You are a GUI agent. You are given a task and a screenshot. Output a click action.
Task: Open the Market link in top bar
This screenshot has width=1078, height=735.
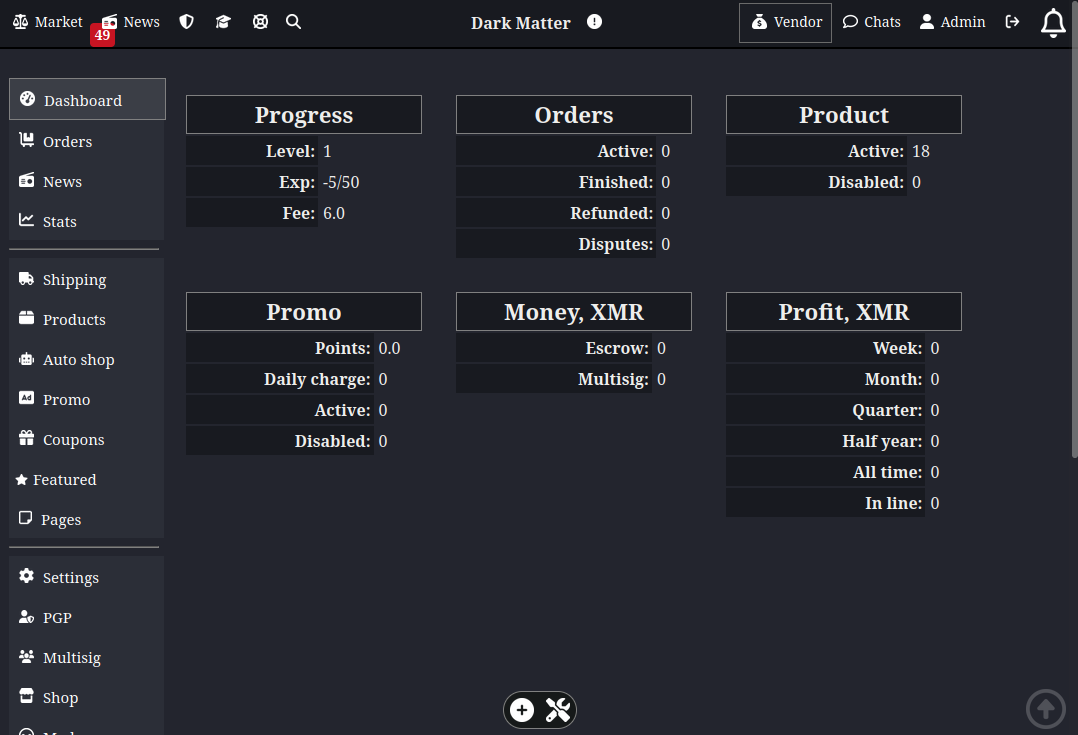pyautogui.click(x=47, y=22)
